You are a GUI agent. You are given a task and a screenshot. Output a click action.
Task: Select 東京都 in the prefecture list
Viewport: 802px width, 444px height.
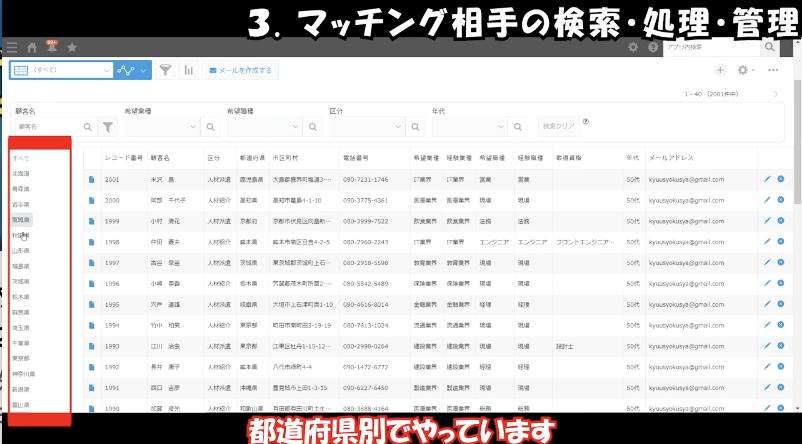20,358
